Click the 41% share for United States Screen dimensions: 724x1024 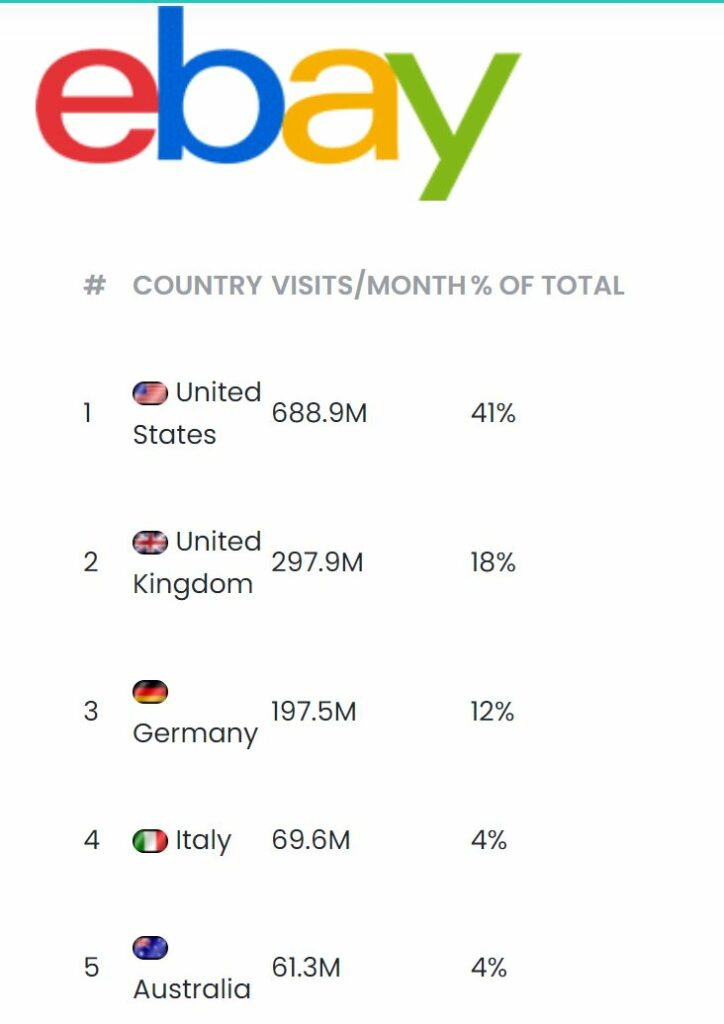click(x=494, y=413)
